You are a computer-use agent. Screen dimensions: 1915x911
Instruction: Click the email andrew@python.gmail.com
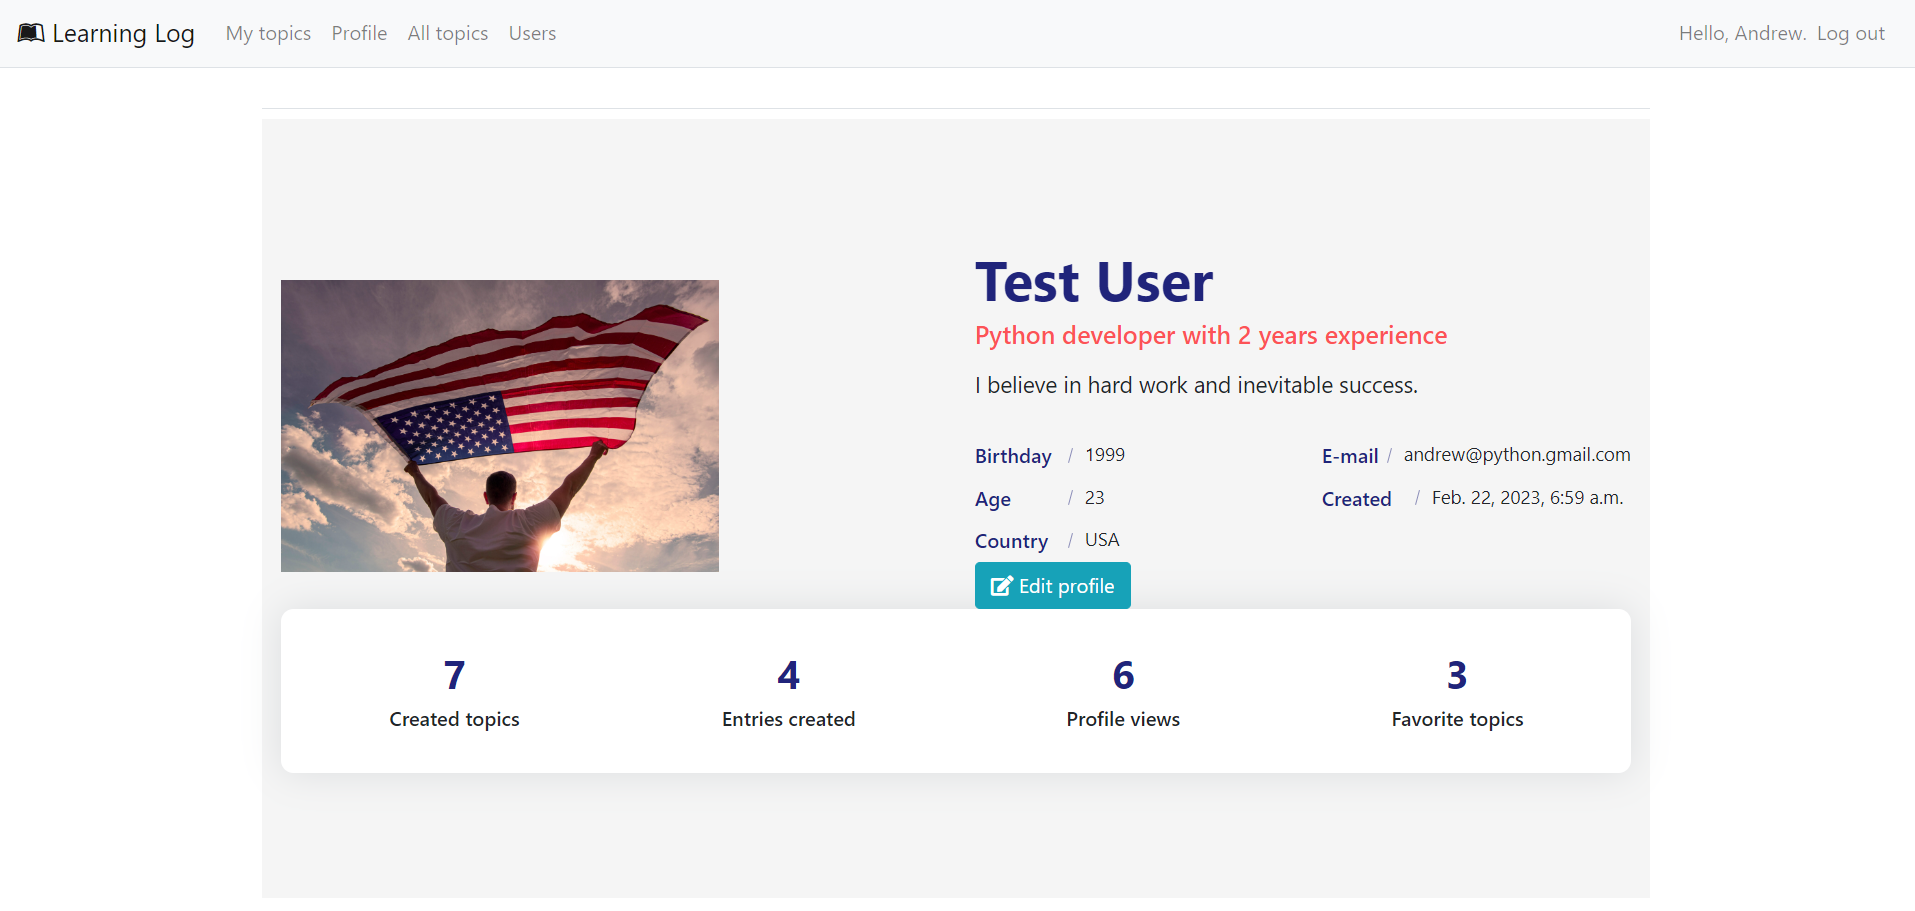click(x=1516, y=454)
